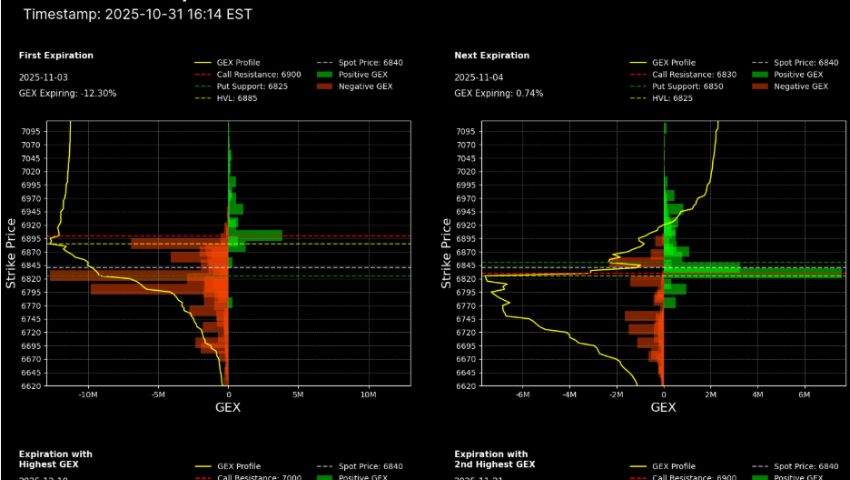850x480 pixels.
Task: Click the GEX Expiring: -12.30% label
Action: pos(68,93)
